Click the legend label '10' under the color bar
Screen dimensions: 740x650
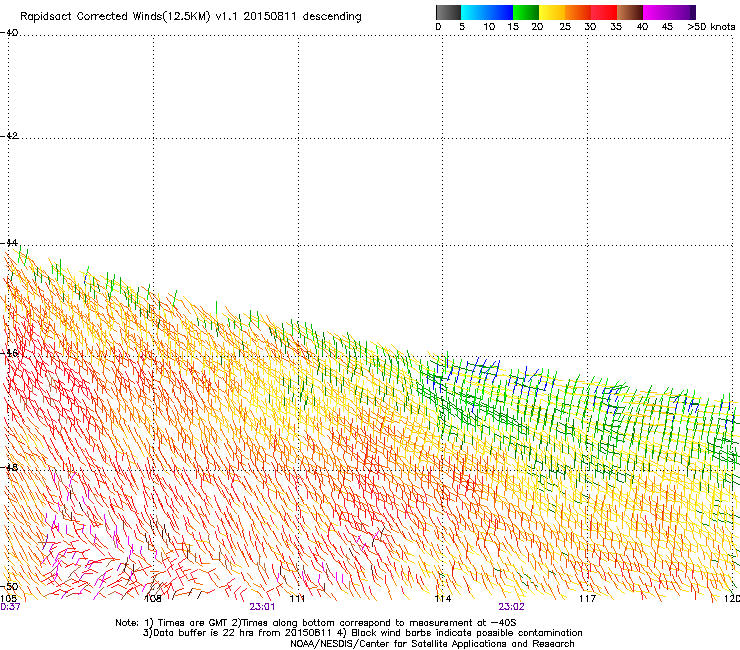(x=489, y=27)
